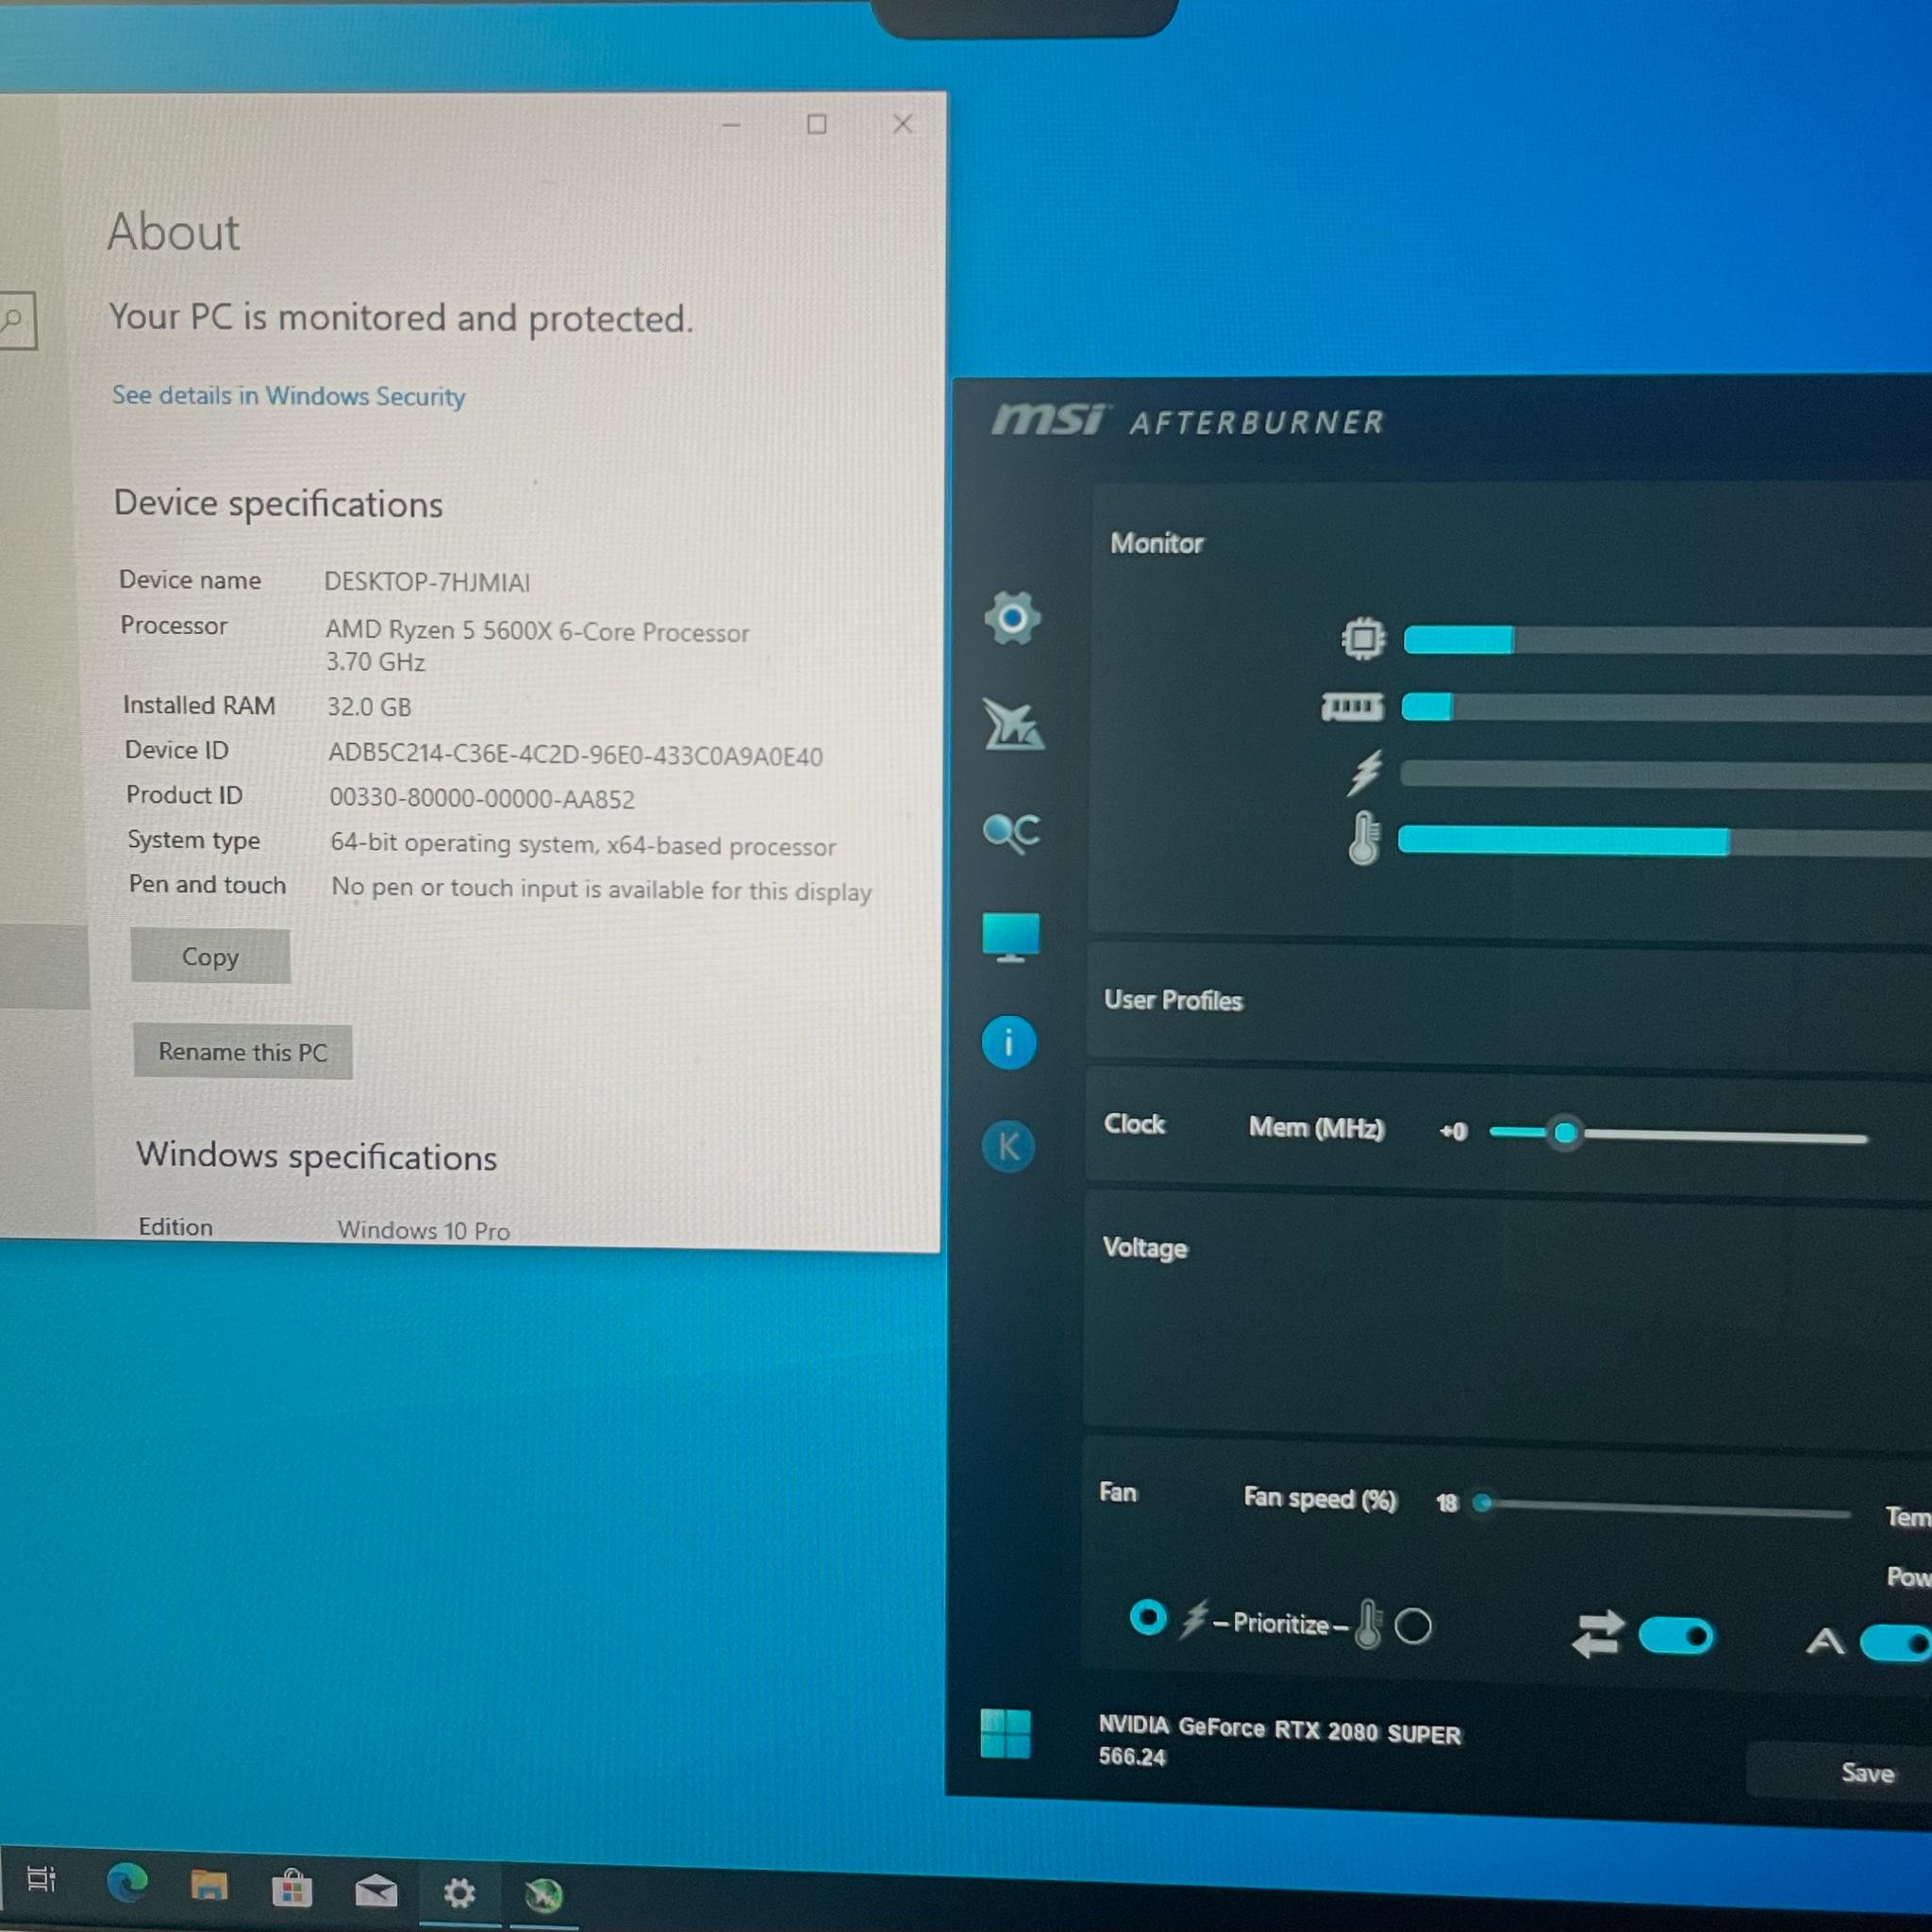Image resolution: width=1932 pixels, height=1932 pixels.
Task: Click the Mem clock "+0" offset value
Action: click(x=1453, y=1131)
